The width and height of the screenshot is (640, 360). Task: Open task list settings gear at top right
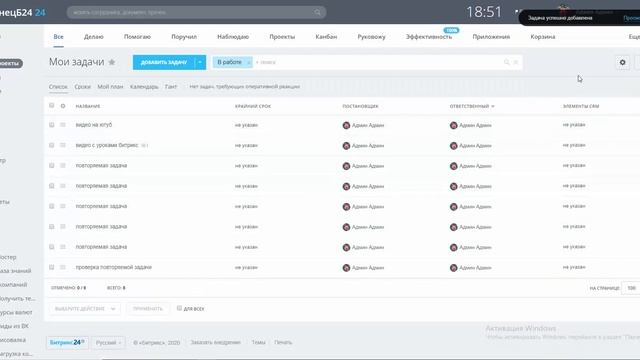[x=622, y=62]
